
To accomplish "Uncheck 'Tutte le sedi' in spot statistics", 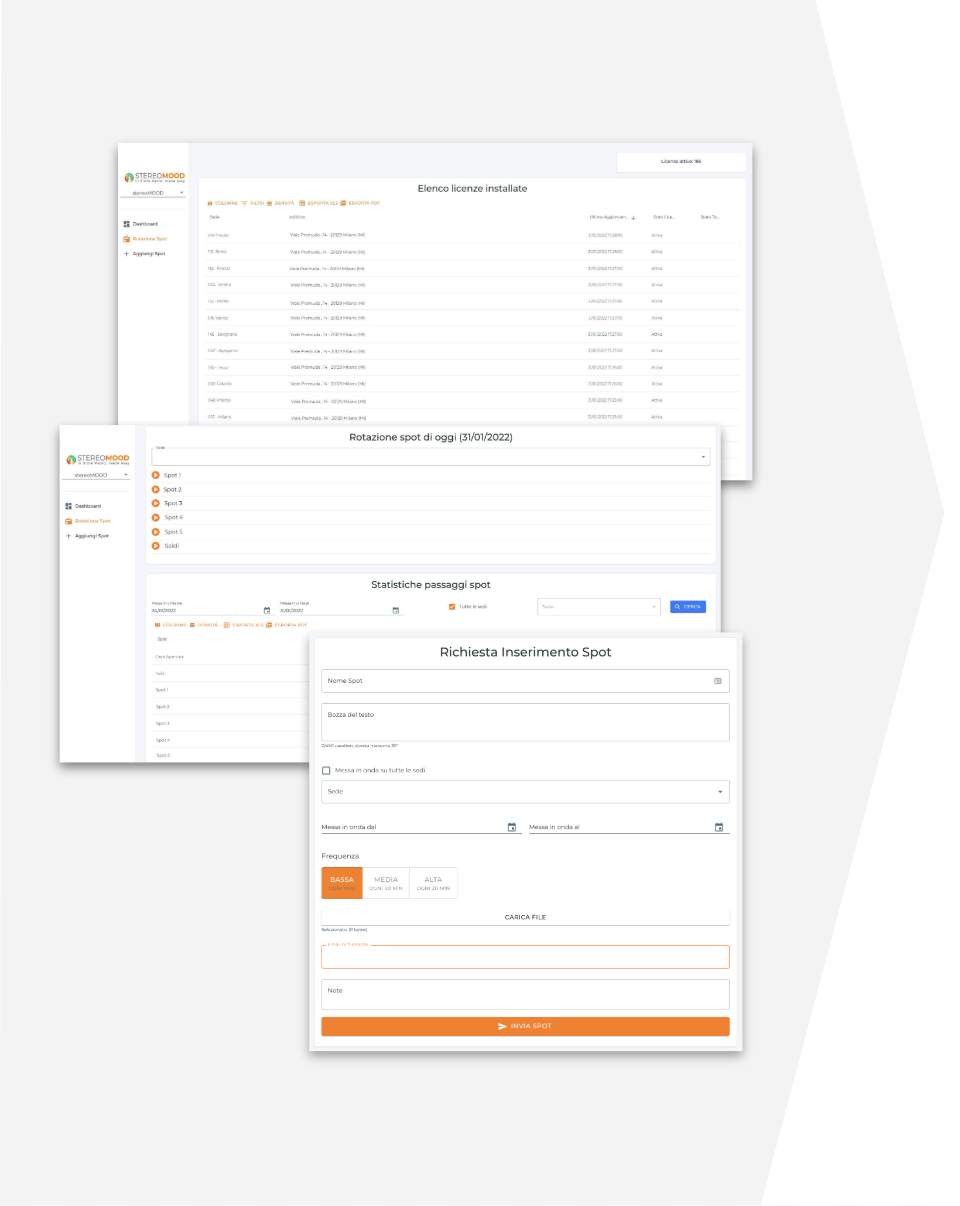I will tap(452, 607).
